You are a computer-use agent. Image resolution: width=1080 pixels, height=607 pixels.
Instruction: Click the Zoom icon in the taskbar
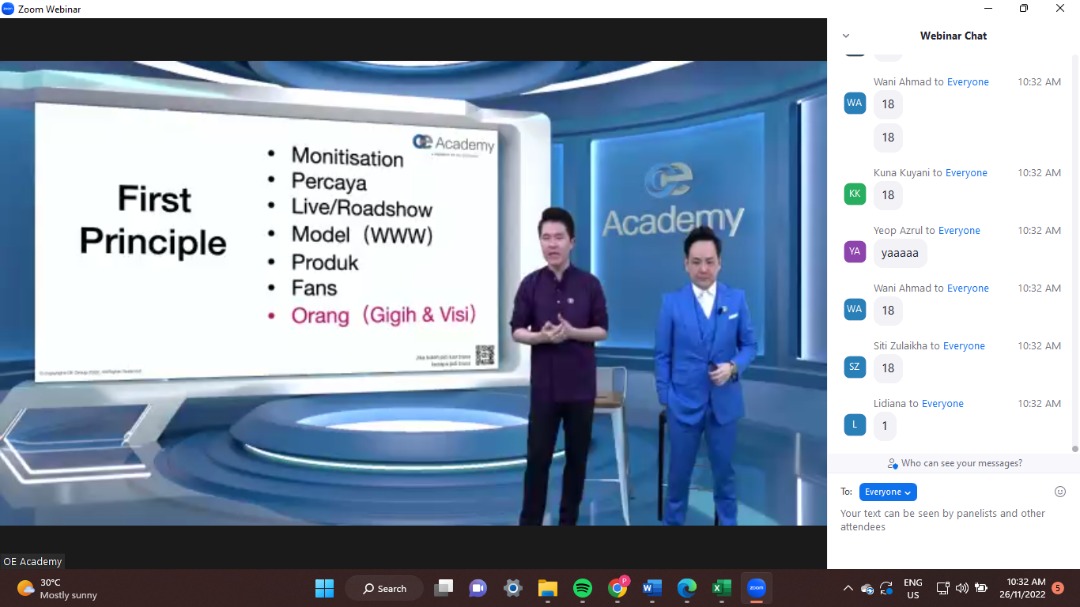pos(756,588)
